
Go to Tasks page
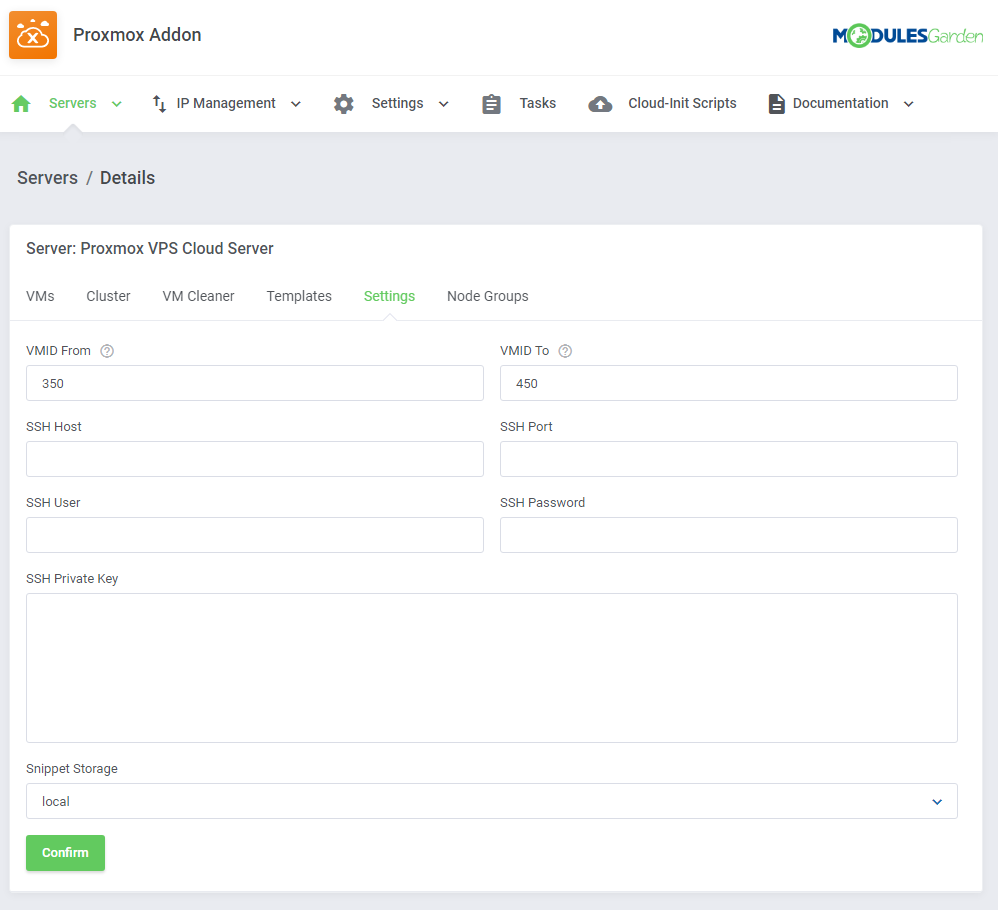click(537, 103)
